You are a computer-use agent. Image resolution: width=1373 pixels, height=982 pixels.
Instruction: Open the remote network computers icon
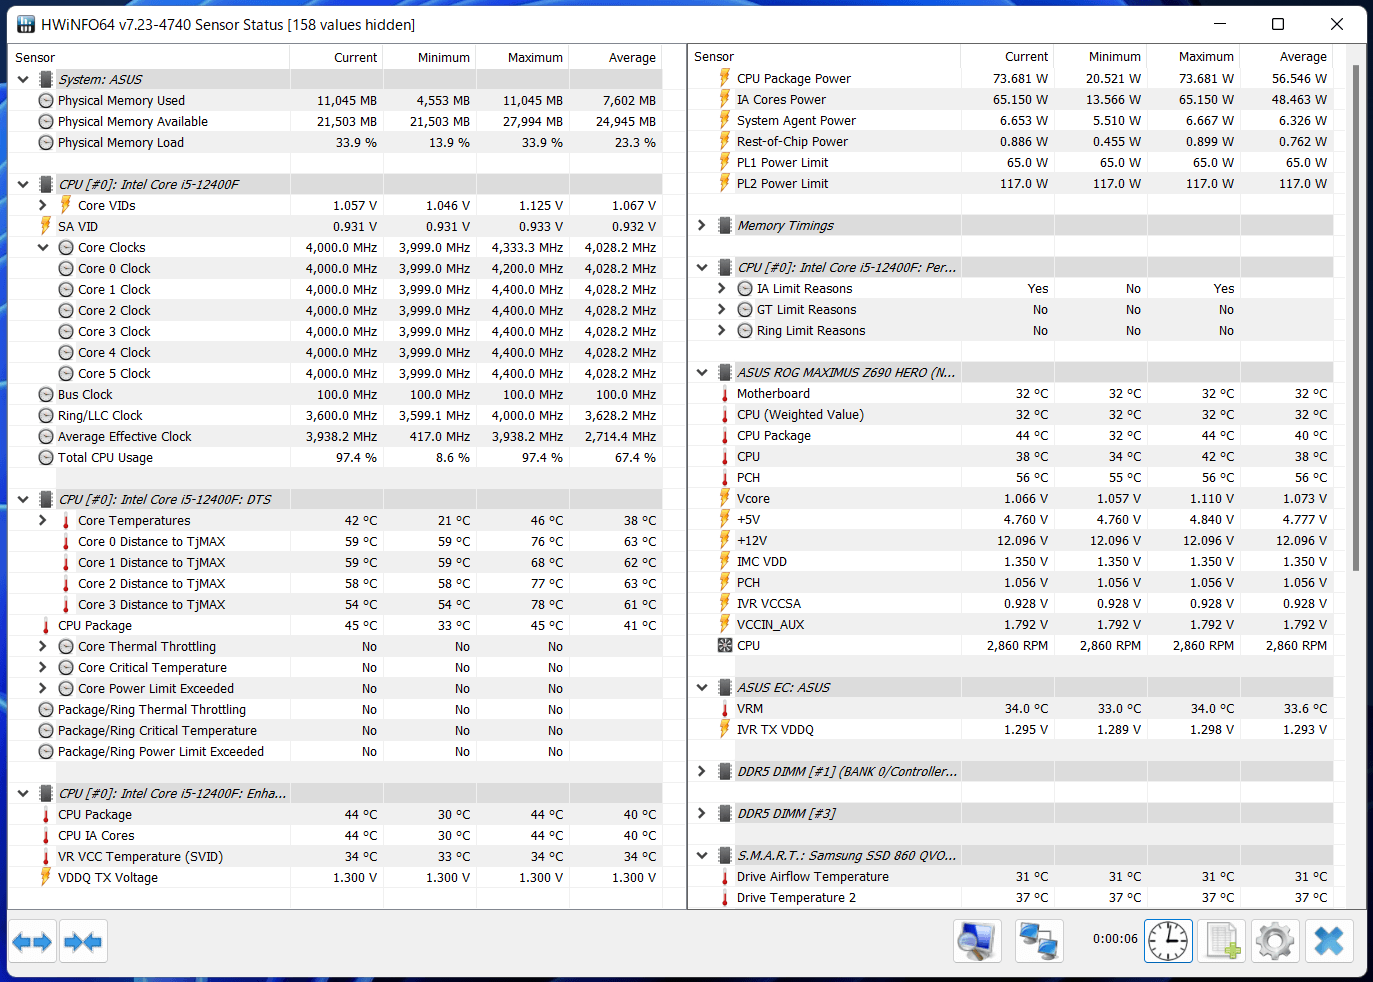pos(1039,941)
